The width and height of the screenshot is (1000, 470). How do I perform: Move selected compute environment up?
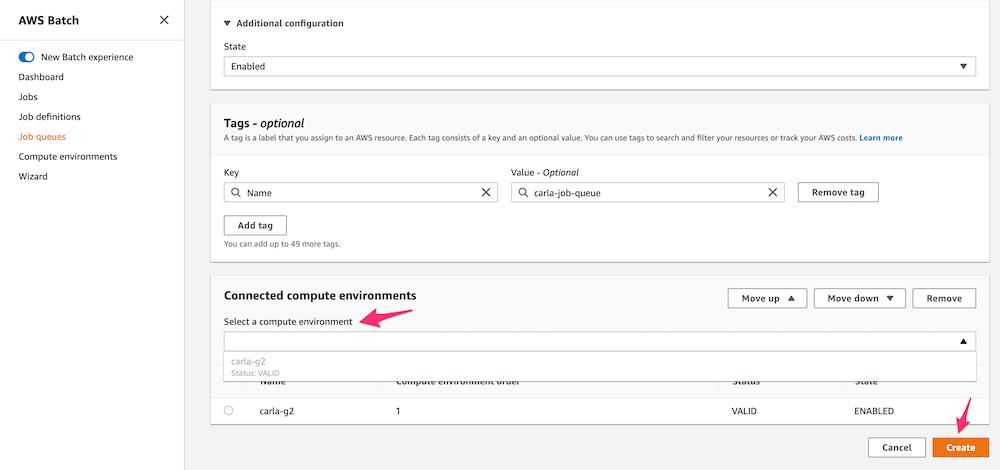pos(767,298)
